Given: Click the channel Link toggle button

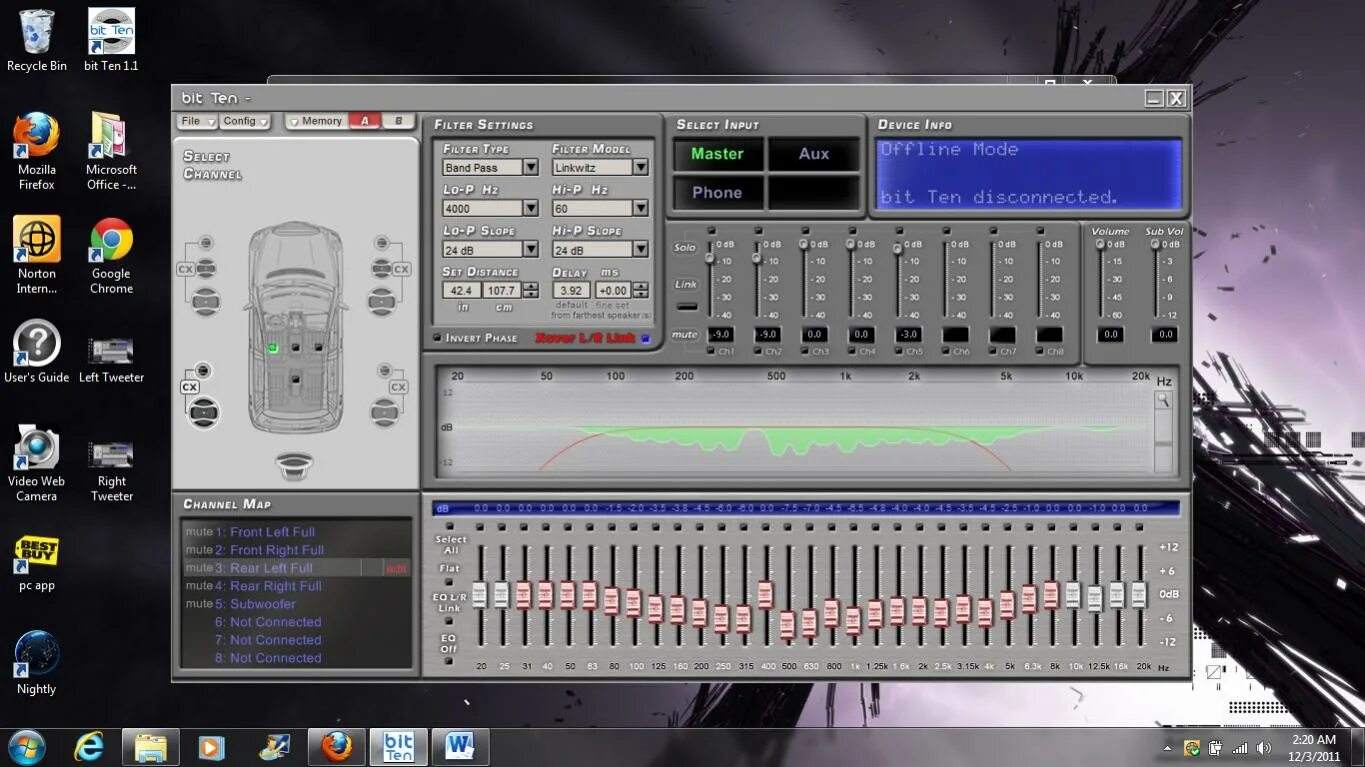Looking at the screenshot, I should (686, 307).
